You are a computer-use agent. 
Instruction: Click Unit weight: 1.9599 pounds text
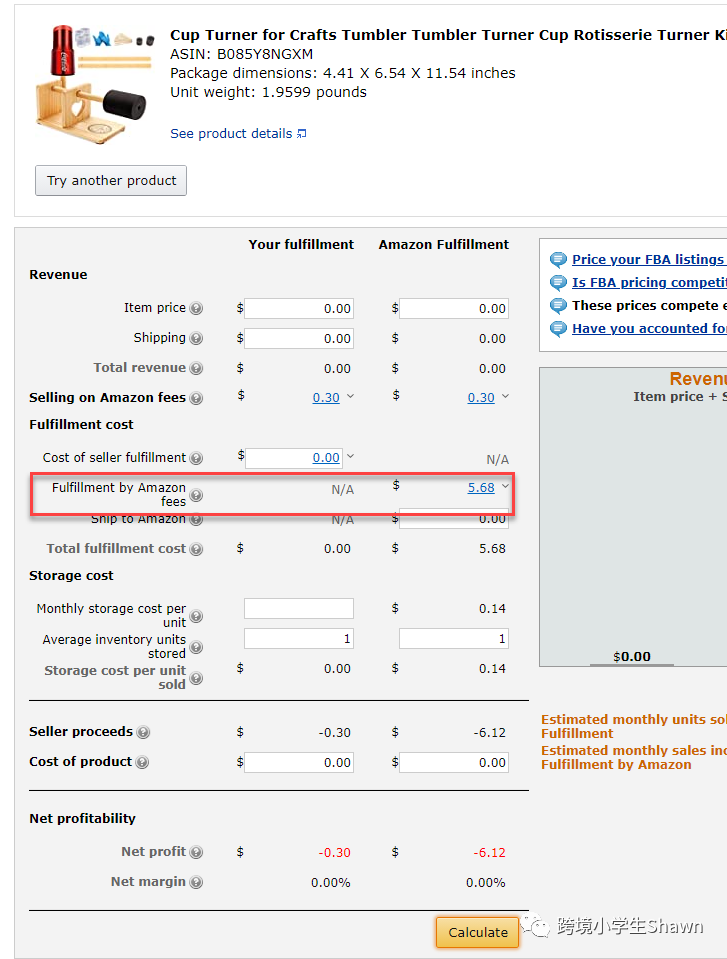point(268,92)
